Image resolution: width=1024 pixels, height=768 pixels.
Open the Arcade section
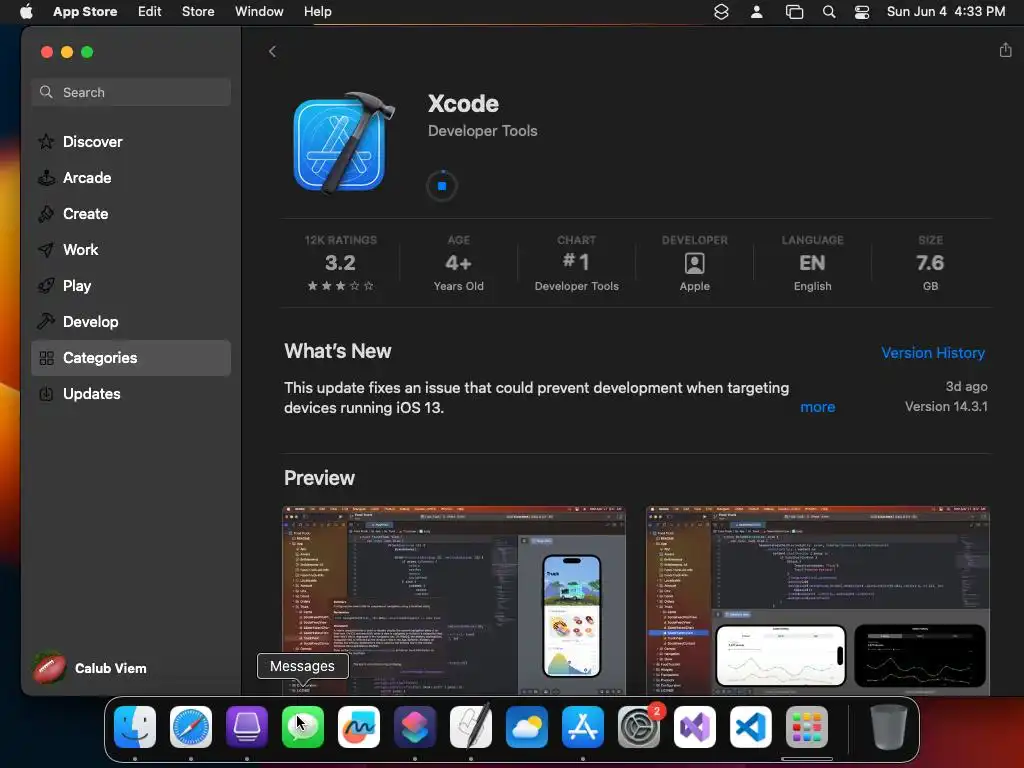pos(131,178)
